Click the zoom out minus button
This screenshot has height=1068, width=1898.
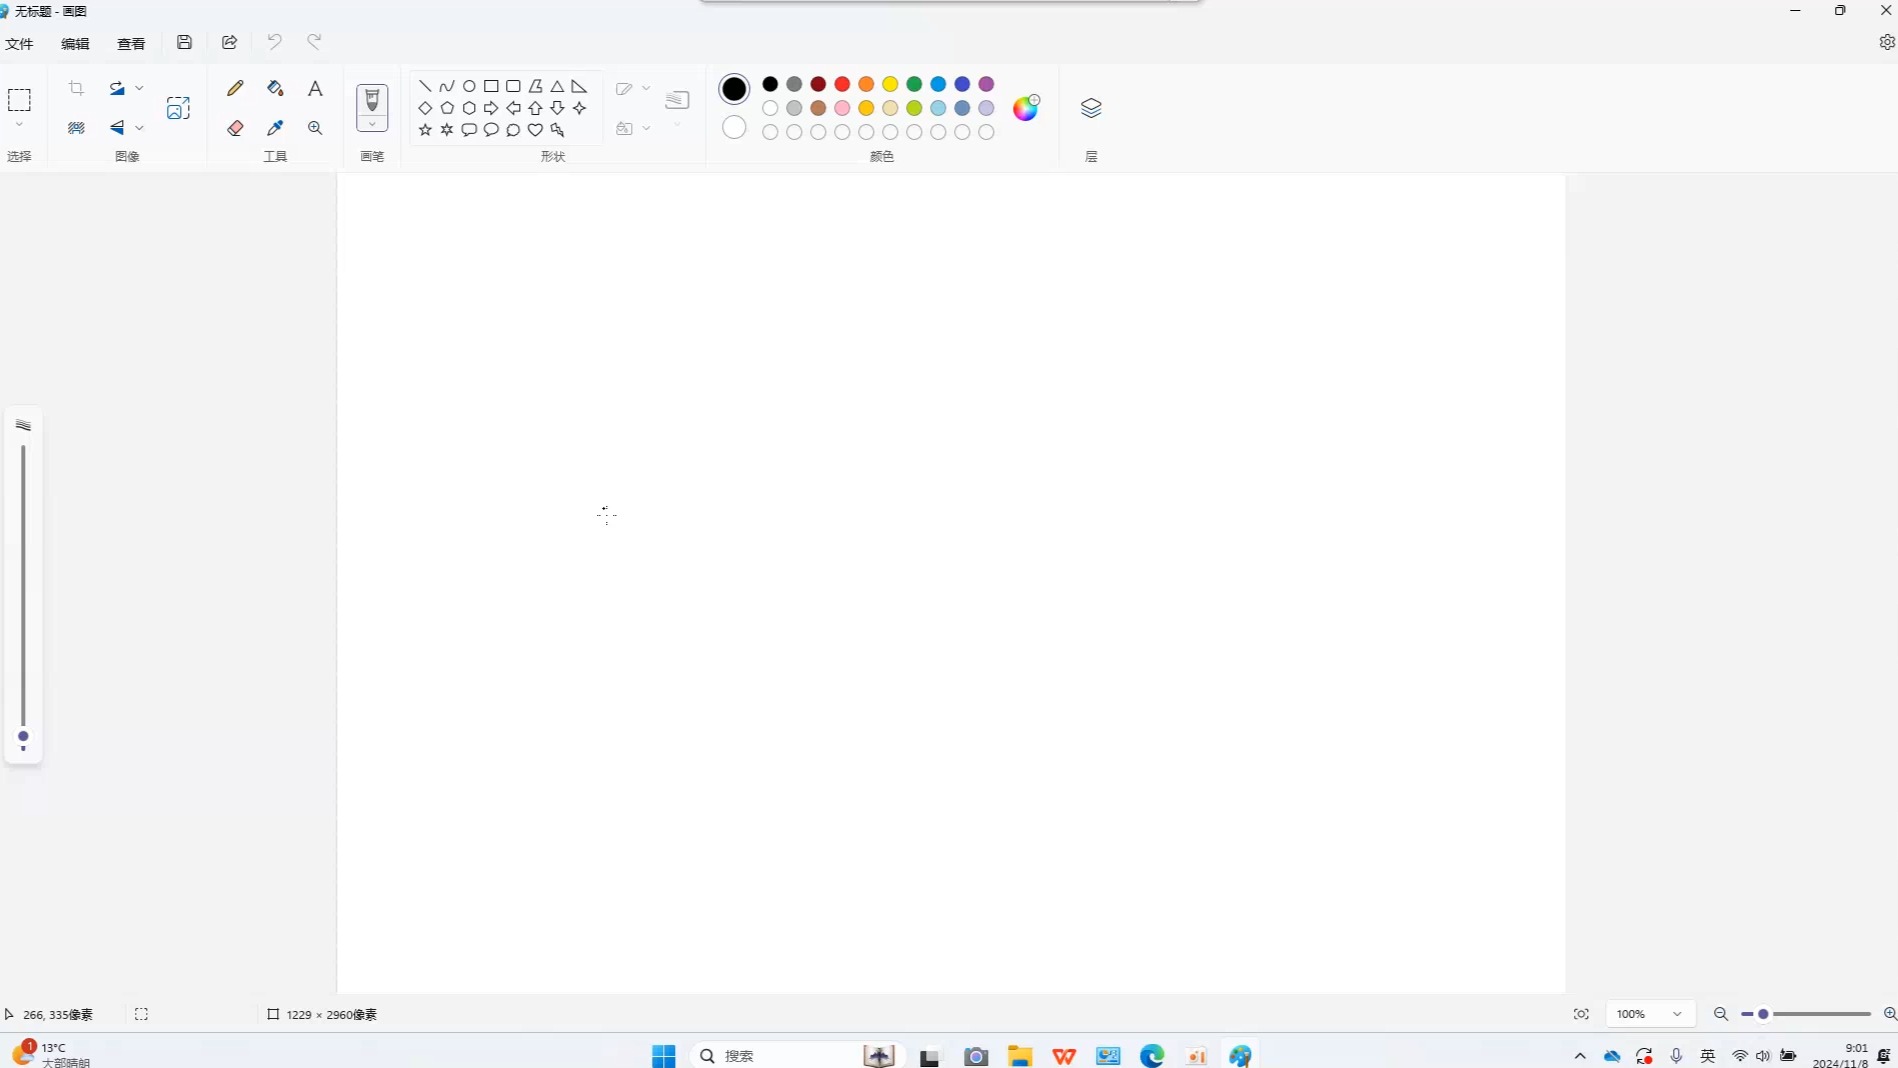tap(1721, 1014)
